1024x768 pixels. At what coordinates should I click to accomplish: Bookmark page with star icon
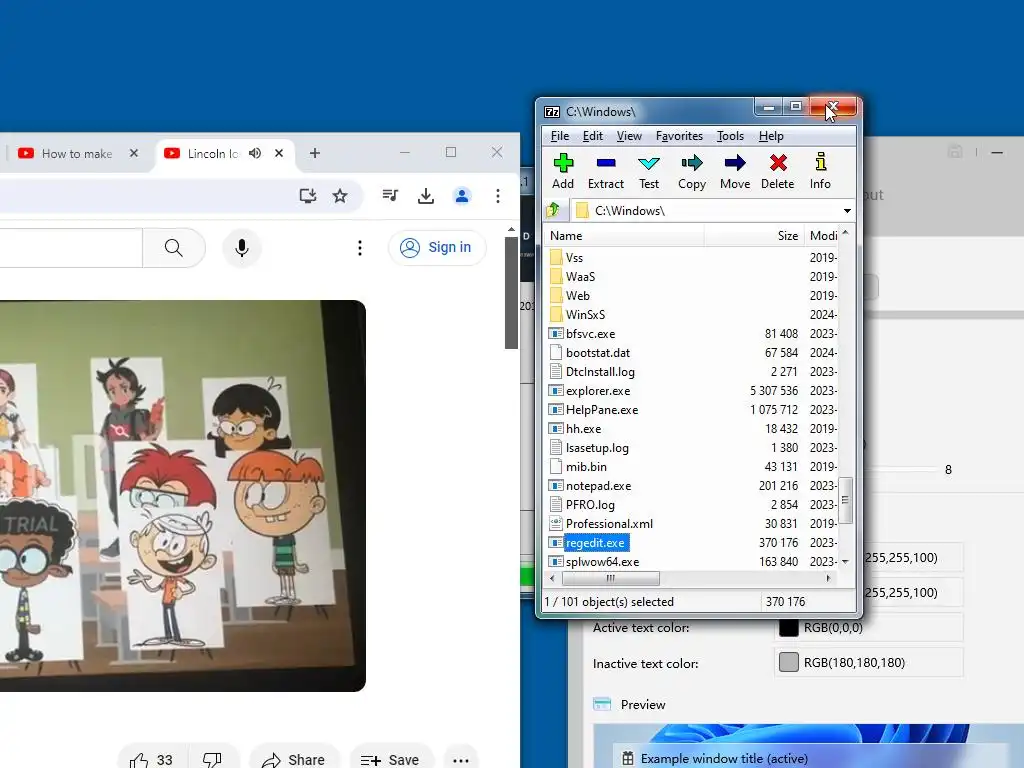point(340,195)
